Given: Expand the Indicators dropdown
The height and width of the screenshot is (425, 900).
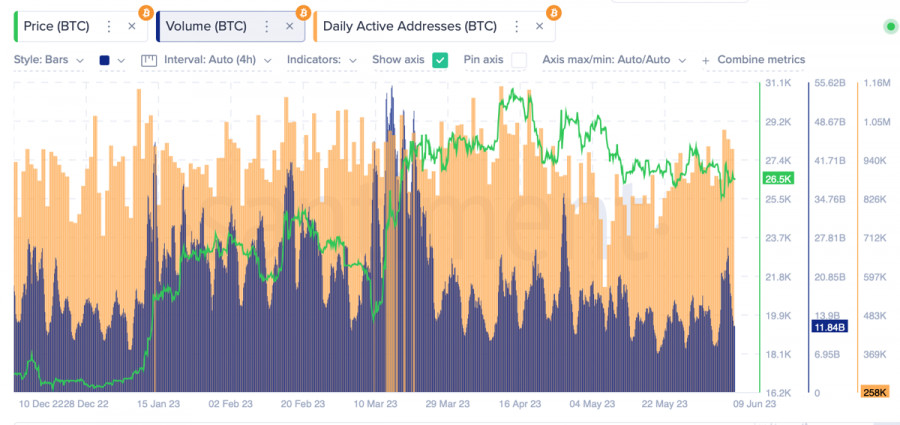Looking at the screenshot, I should tap(322, 60).
